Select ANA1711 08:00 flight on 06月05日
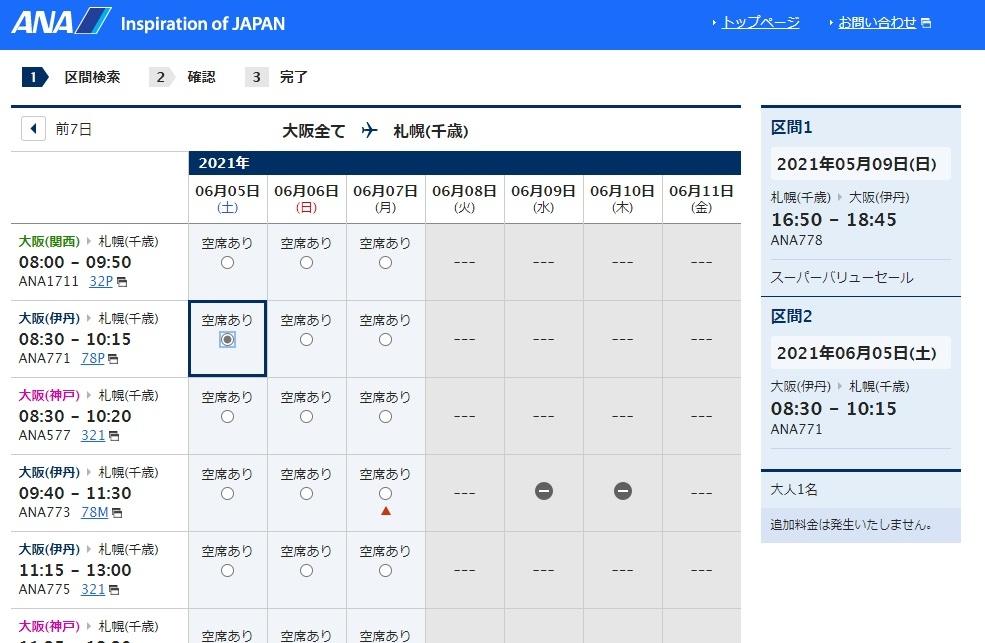 [227, 262]
